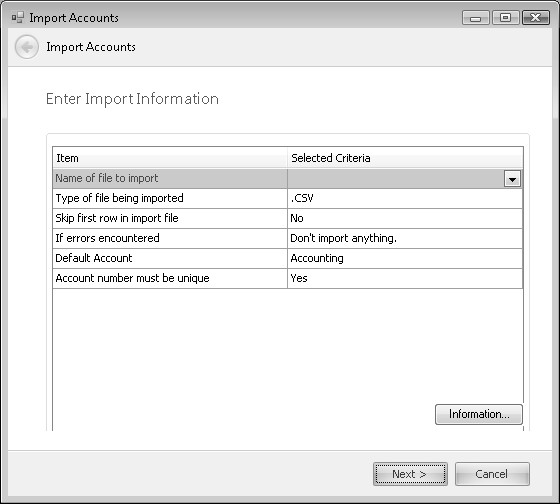Click the back arrow button
The width and height of the screenshot is (560, 504).
(27, 47)
